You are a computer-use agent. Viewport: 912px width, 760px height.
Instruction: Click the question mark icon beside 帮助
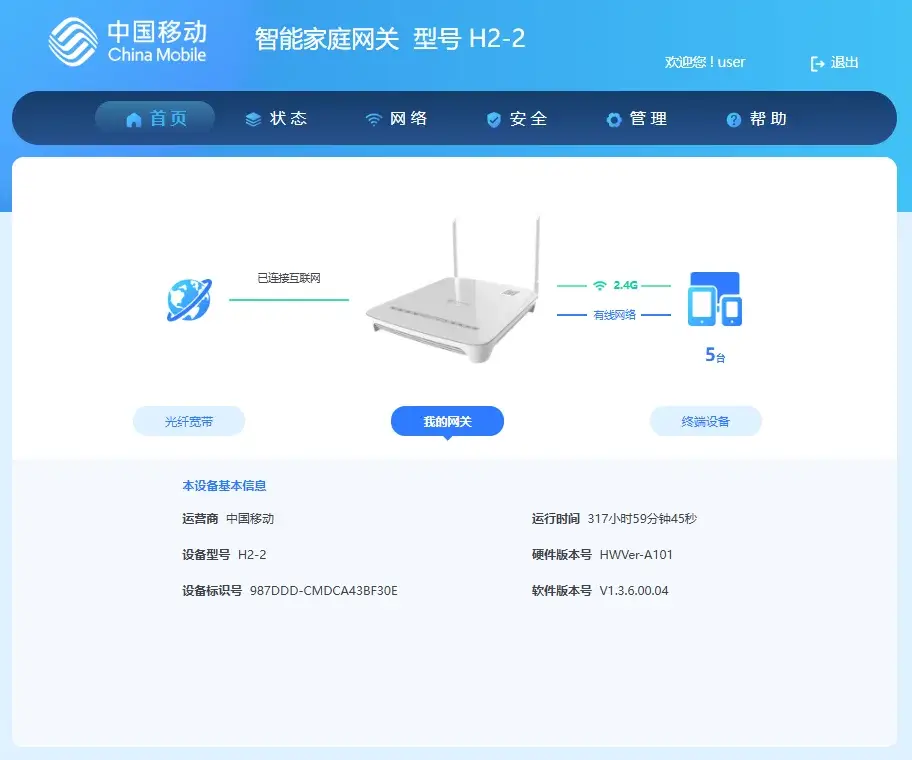(x=734, y=119)
